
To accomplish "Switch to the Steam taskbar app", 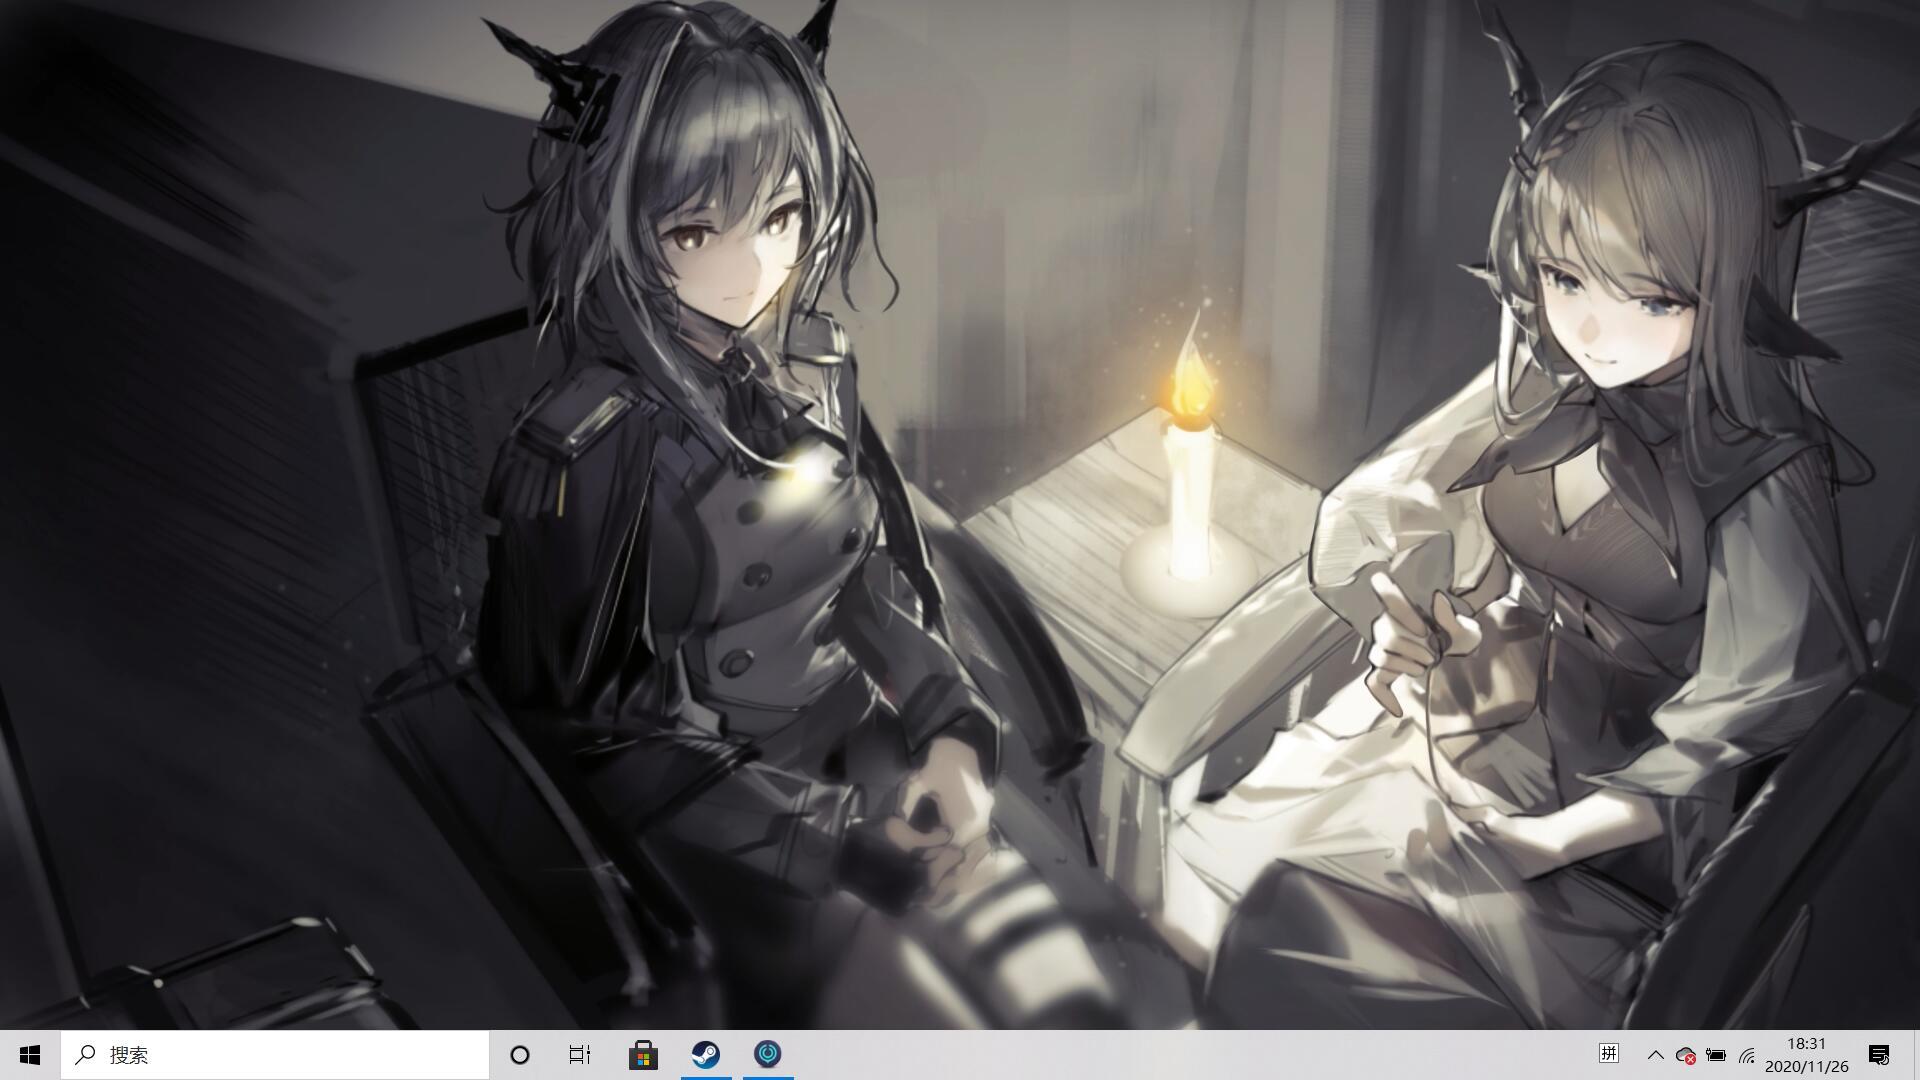I will [706, 1055].
